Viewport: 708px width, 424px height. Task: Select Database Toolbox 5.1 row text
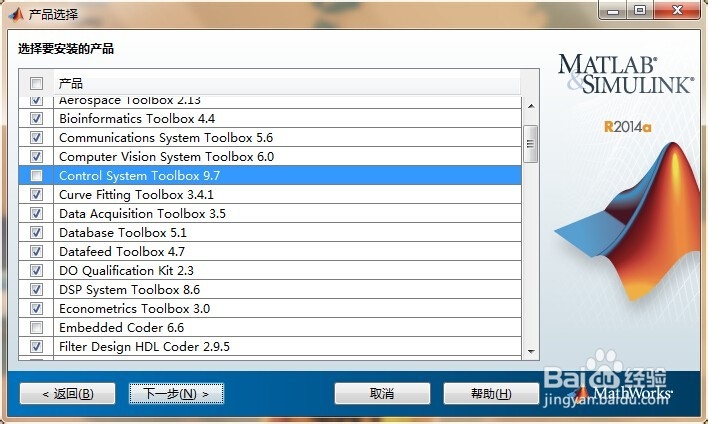point(123,233)
